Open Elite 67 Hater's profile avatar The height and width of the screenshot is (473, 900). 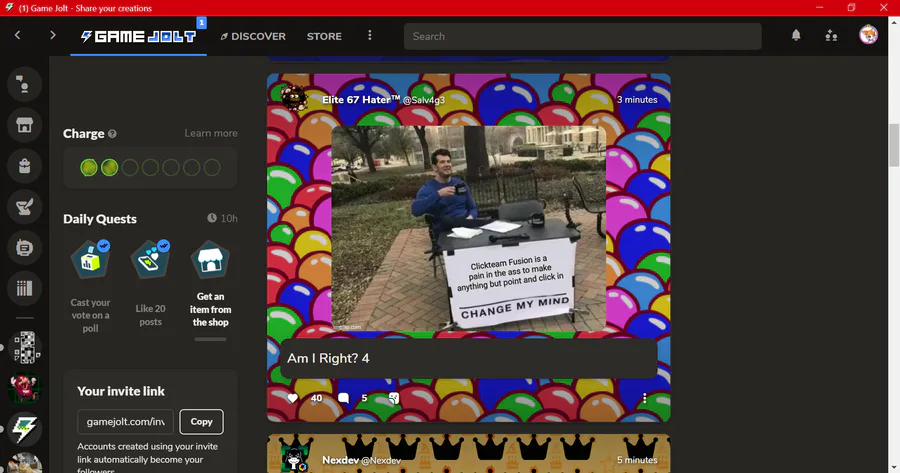294,99
